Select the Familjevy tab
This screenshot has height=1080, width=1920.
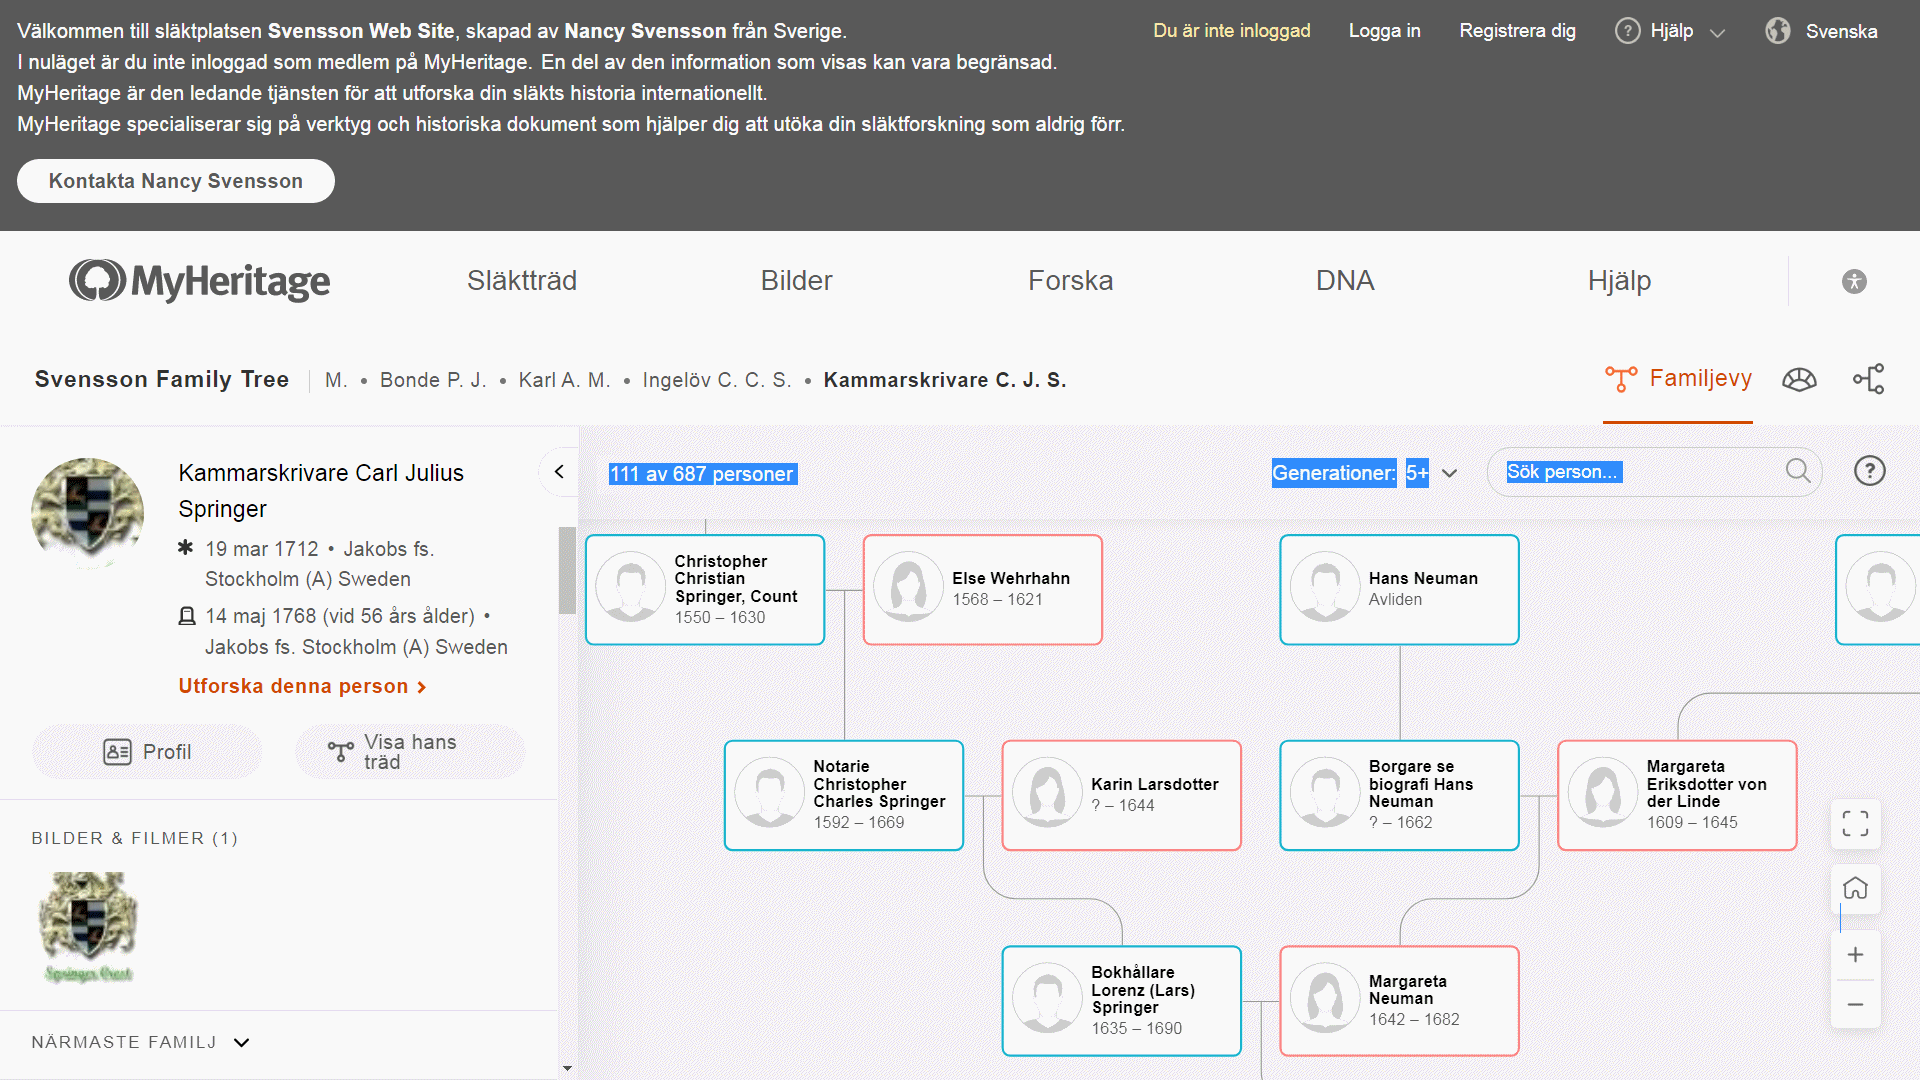tap(1678, 379)
